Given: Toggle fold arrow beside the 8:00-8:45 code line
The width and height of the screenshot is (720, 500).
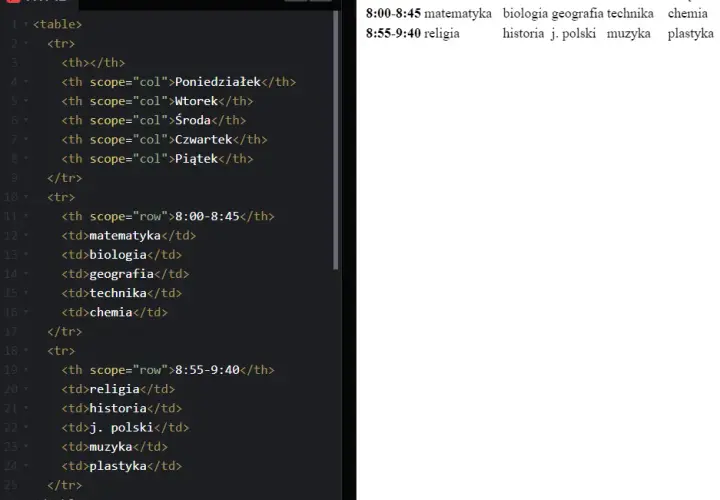Looking at the screenshot, I should coord(26,216).
